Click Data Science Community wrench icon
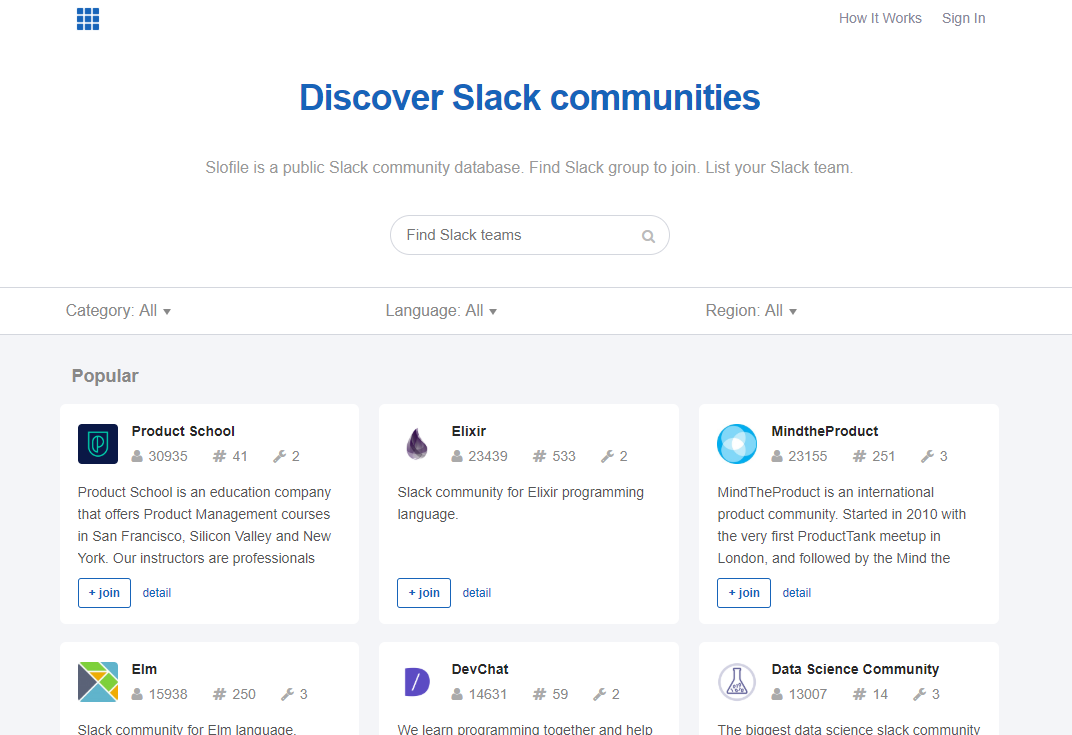The height and width of the screenshot is (735, 1072). (x=920, y=694)
